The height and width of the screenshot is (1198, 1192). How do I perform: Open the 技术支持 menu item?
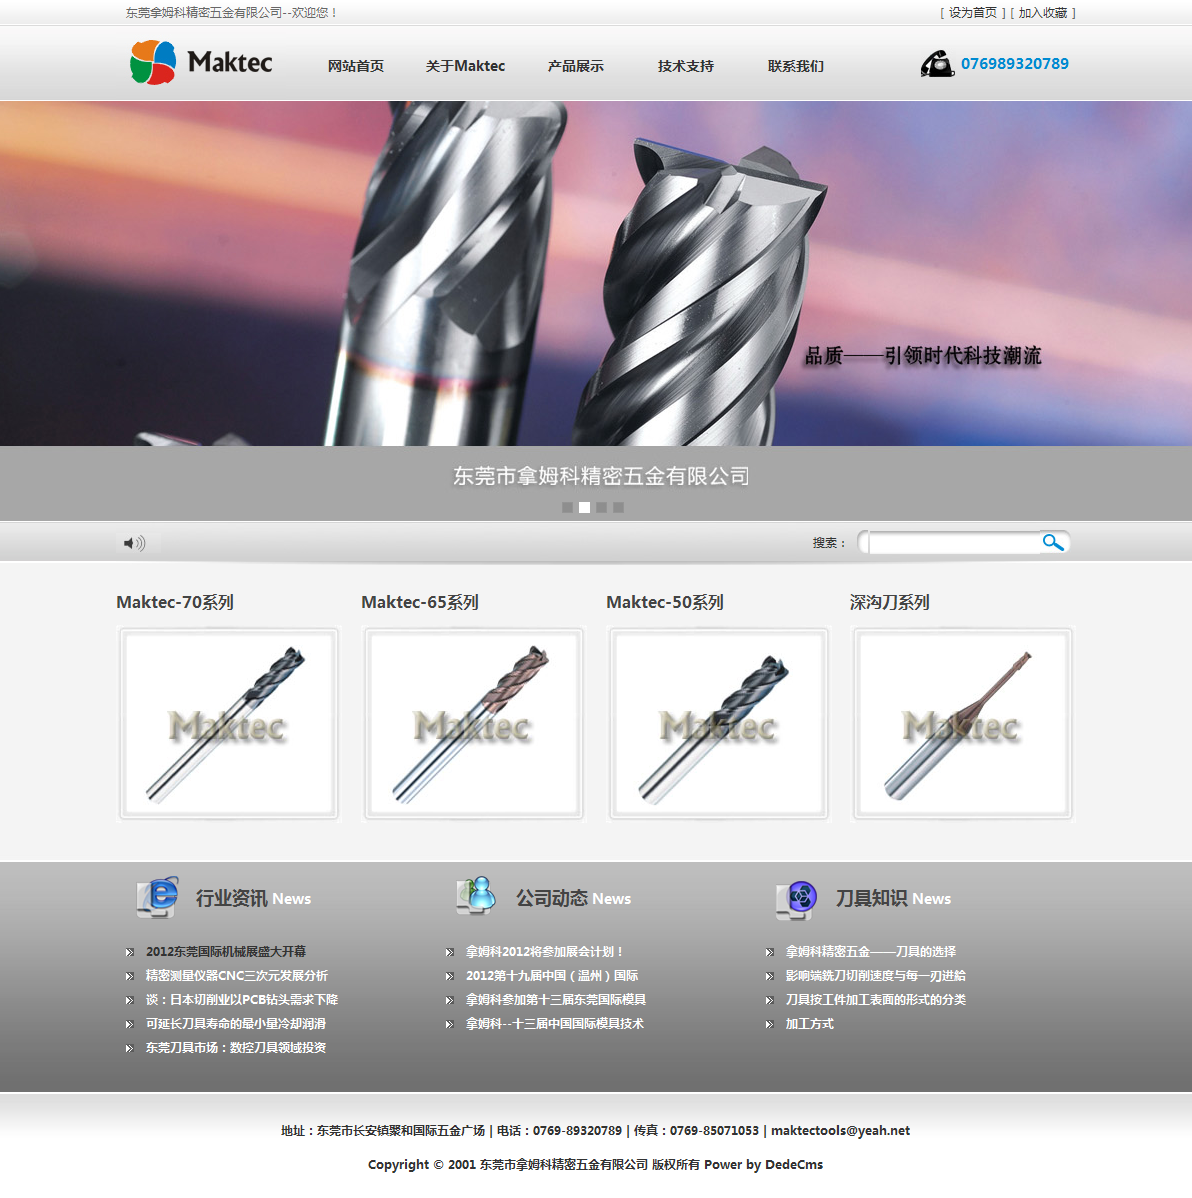click(685, 66)
